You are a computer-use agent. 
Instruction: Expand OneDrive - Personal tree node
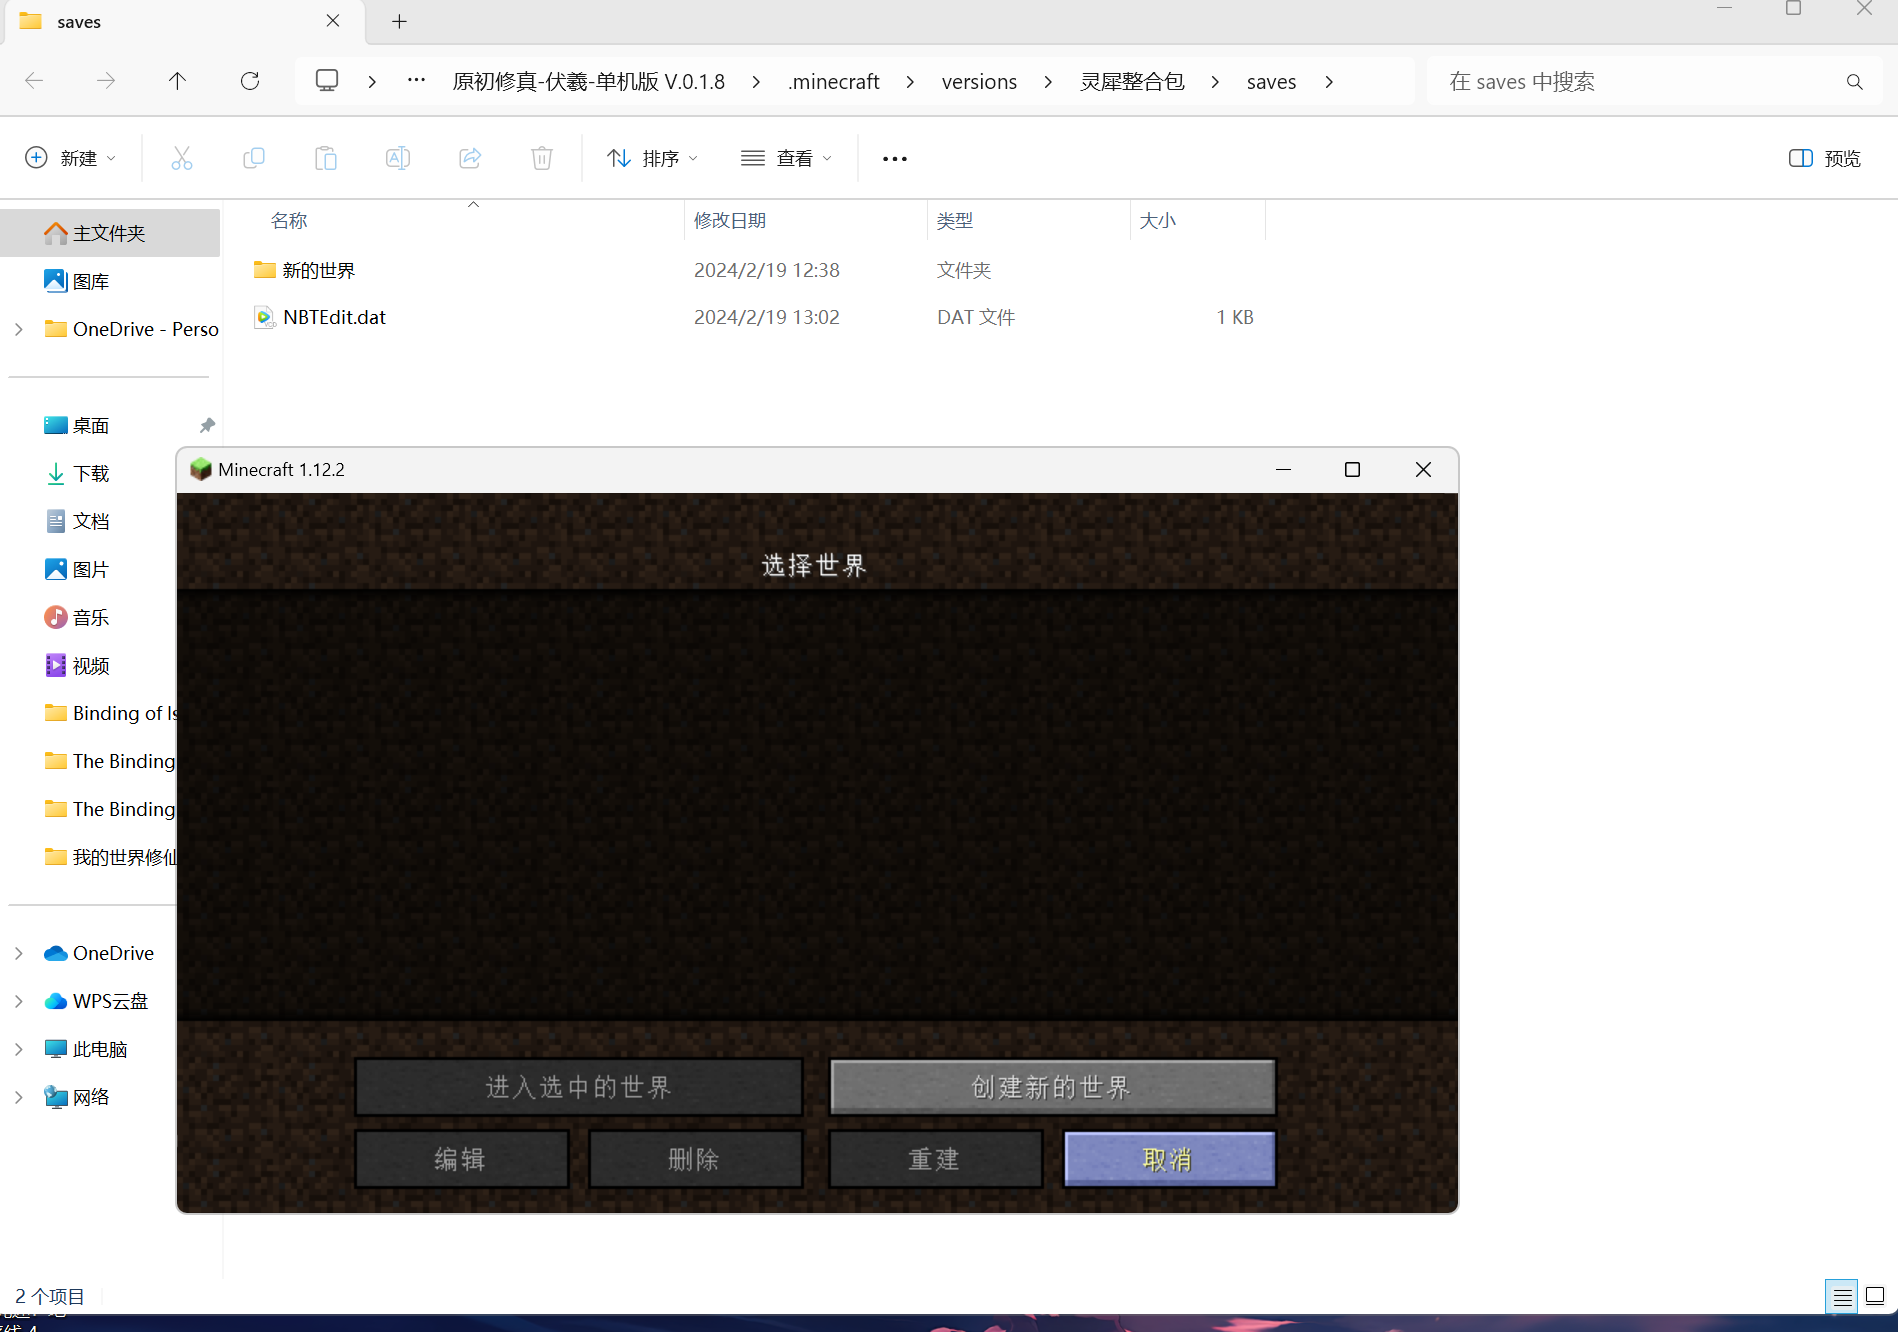[x=19, y=329]
